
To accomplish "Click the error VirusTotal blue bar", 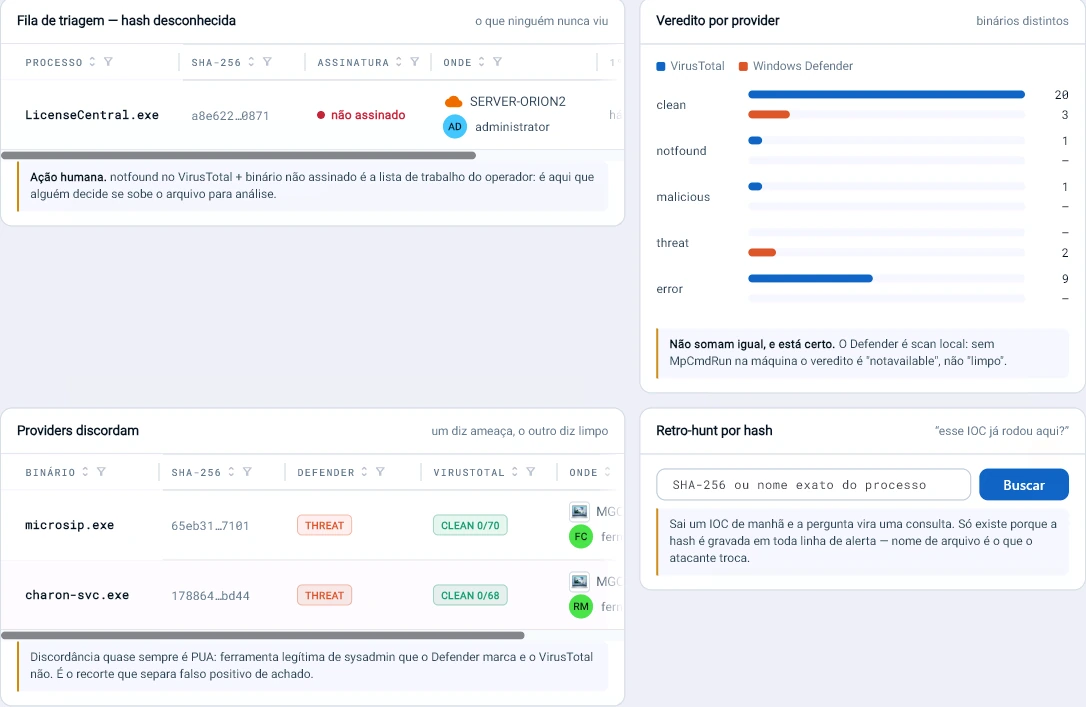I will point(810,278).
